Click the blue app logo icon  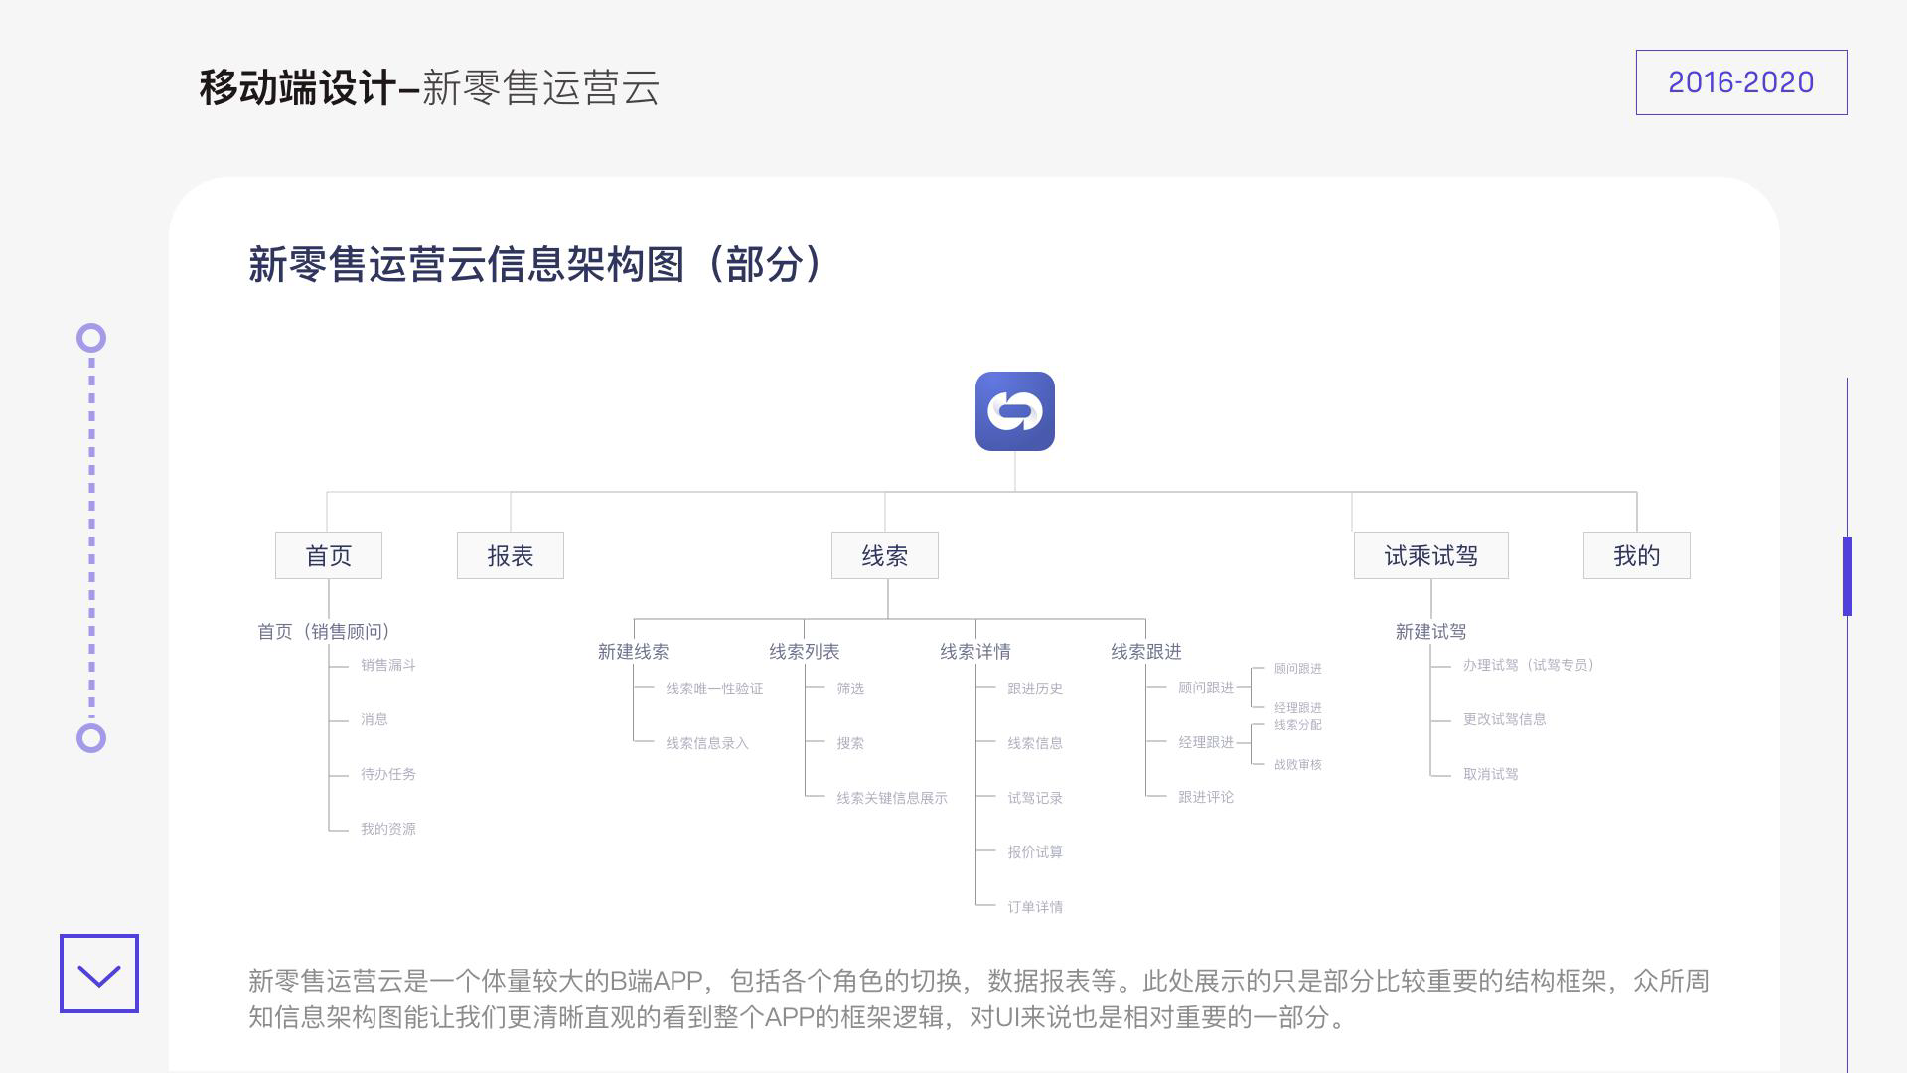tap(1014, 411)
